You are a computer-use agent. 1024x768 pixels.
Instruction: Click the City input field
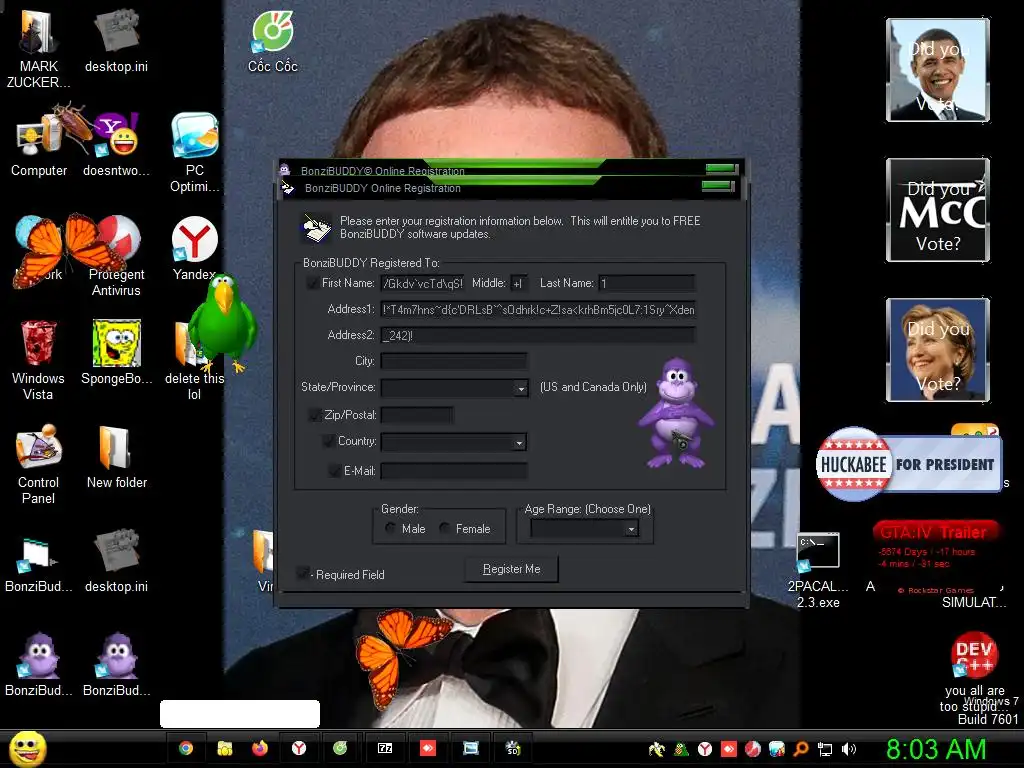pos(454,360)
